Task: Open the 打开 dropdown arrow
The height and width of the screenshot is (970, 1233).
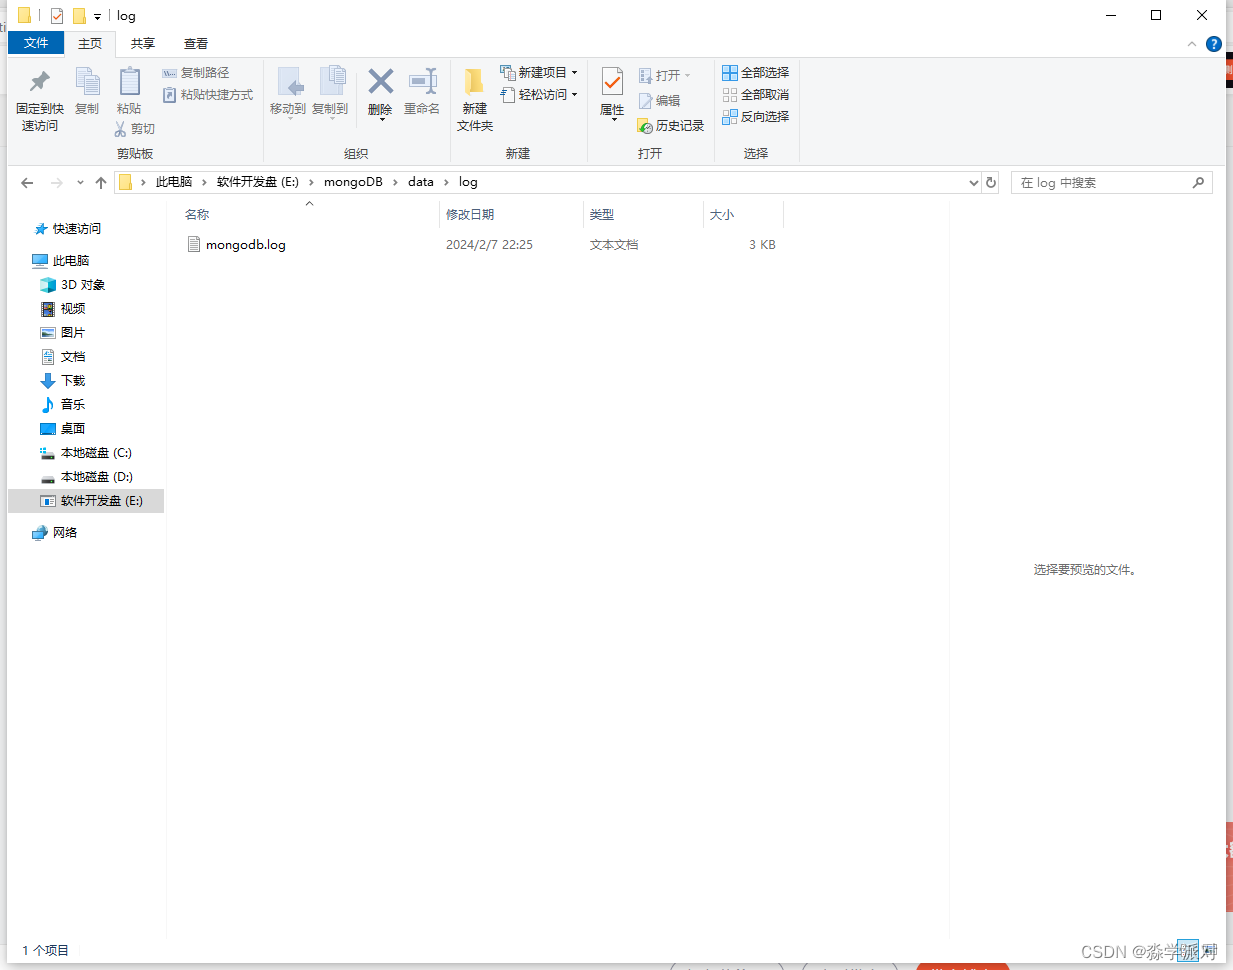Action: coord(687,74)
